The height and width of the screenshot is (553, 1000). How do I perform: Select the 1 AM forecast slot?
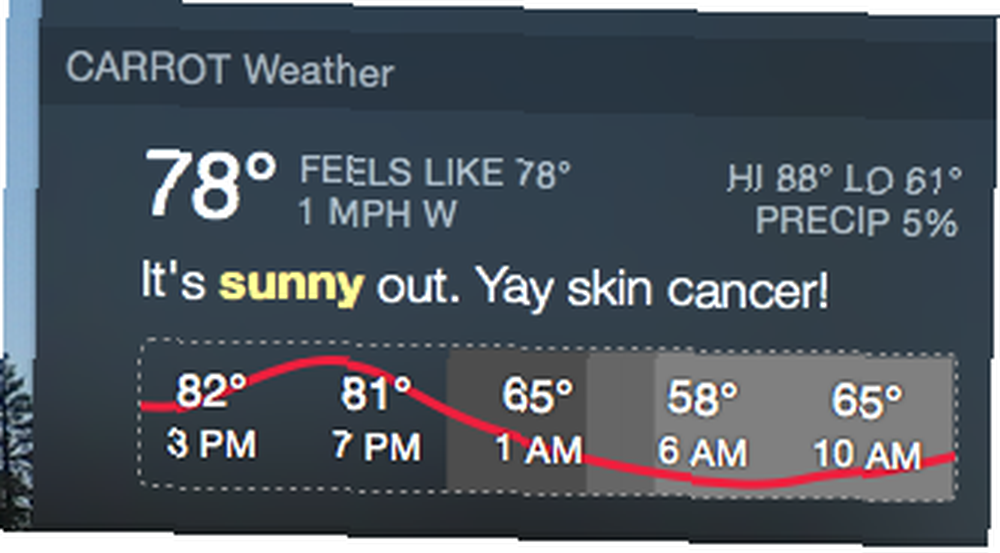pos(540,449)
